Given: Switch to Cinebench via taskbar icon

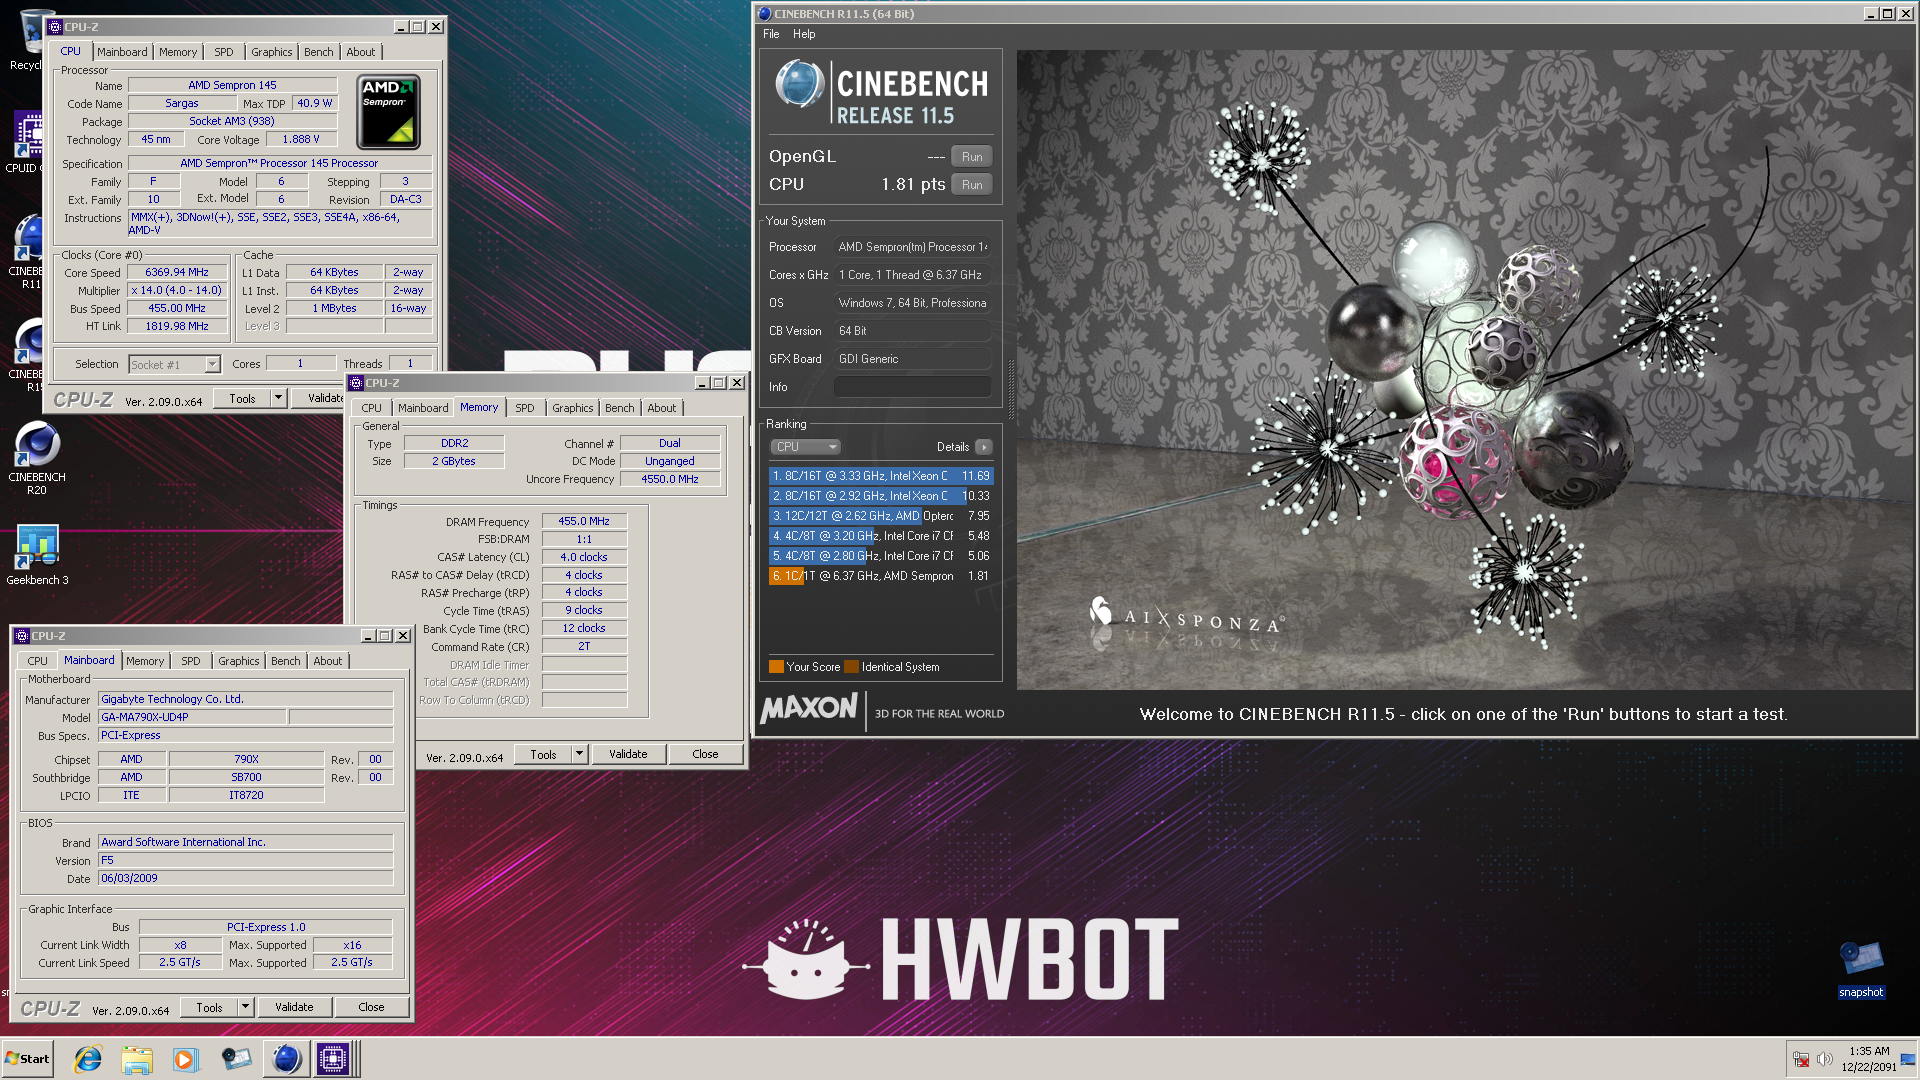Looking at the screenshot, I should click(x=286, y=1059).
